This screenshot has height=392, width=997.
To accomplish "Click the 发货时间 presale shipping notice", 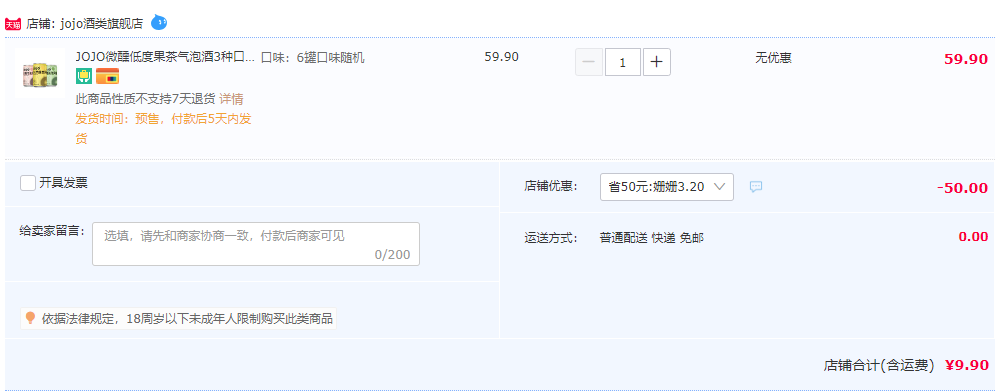I will pyautogui.click(x=164, y=129).
